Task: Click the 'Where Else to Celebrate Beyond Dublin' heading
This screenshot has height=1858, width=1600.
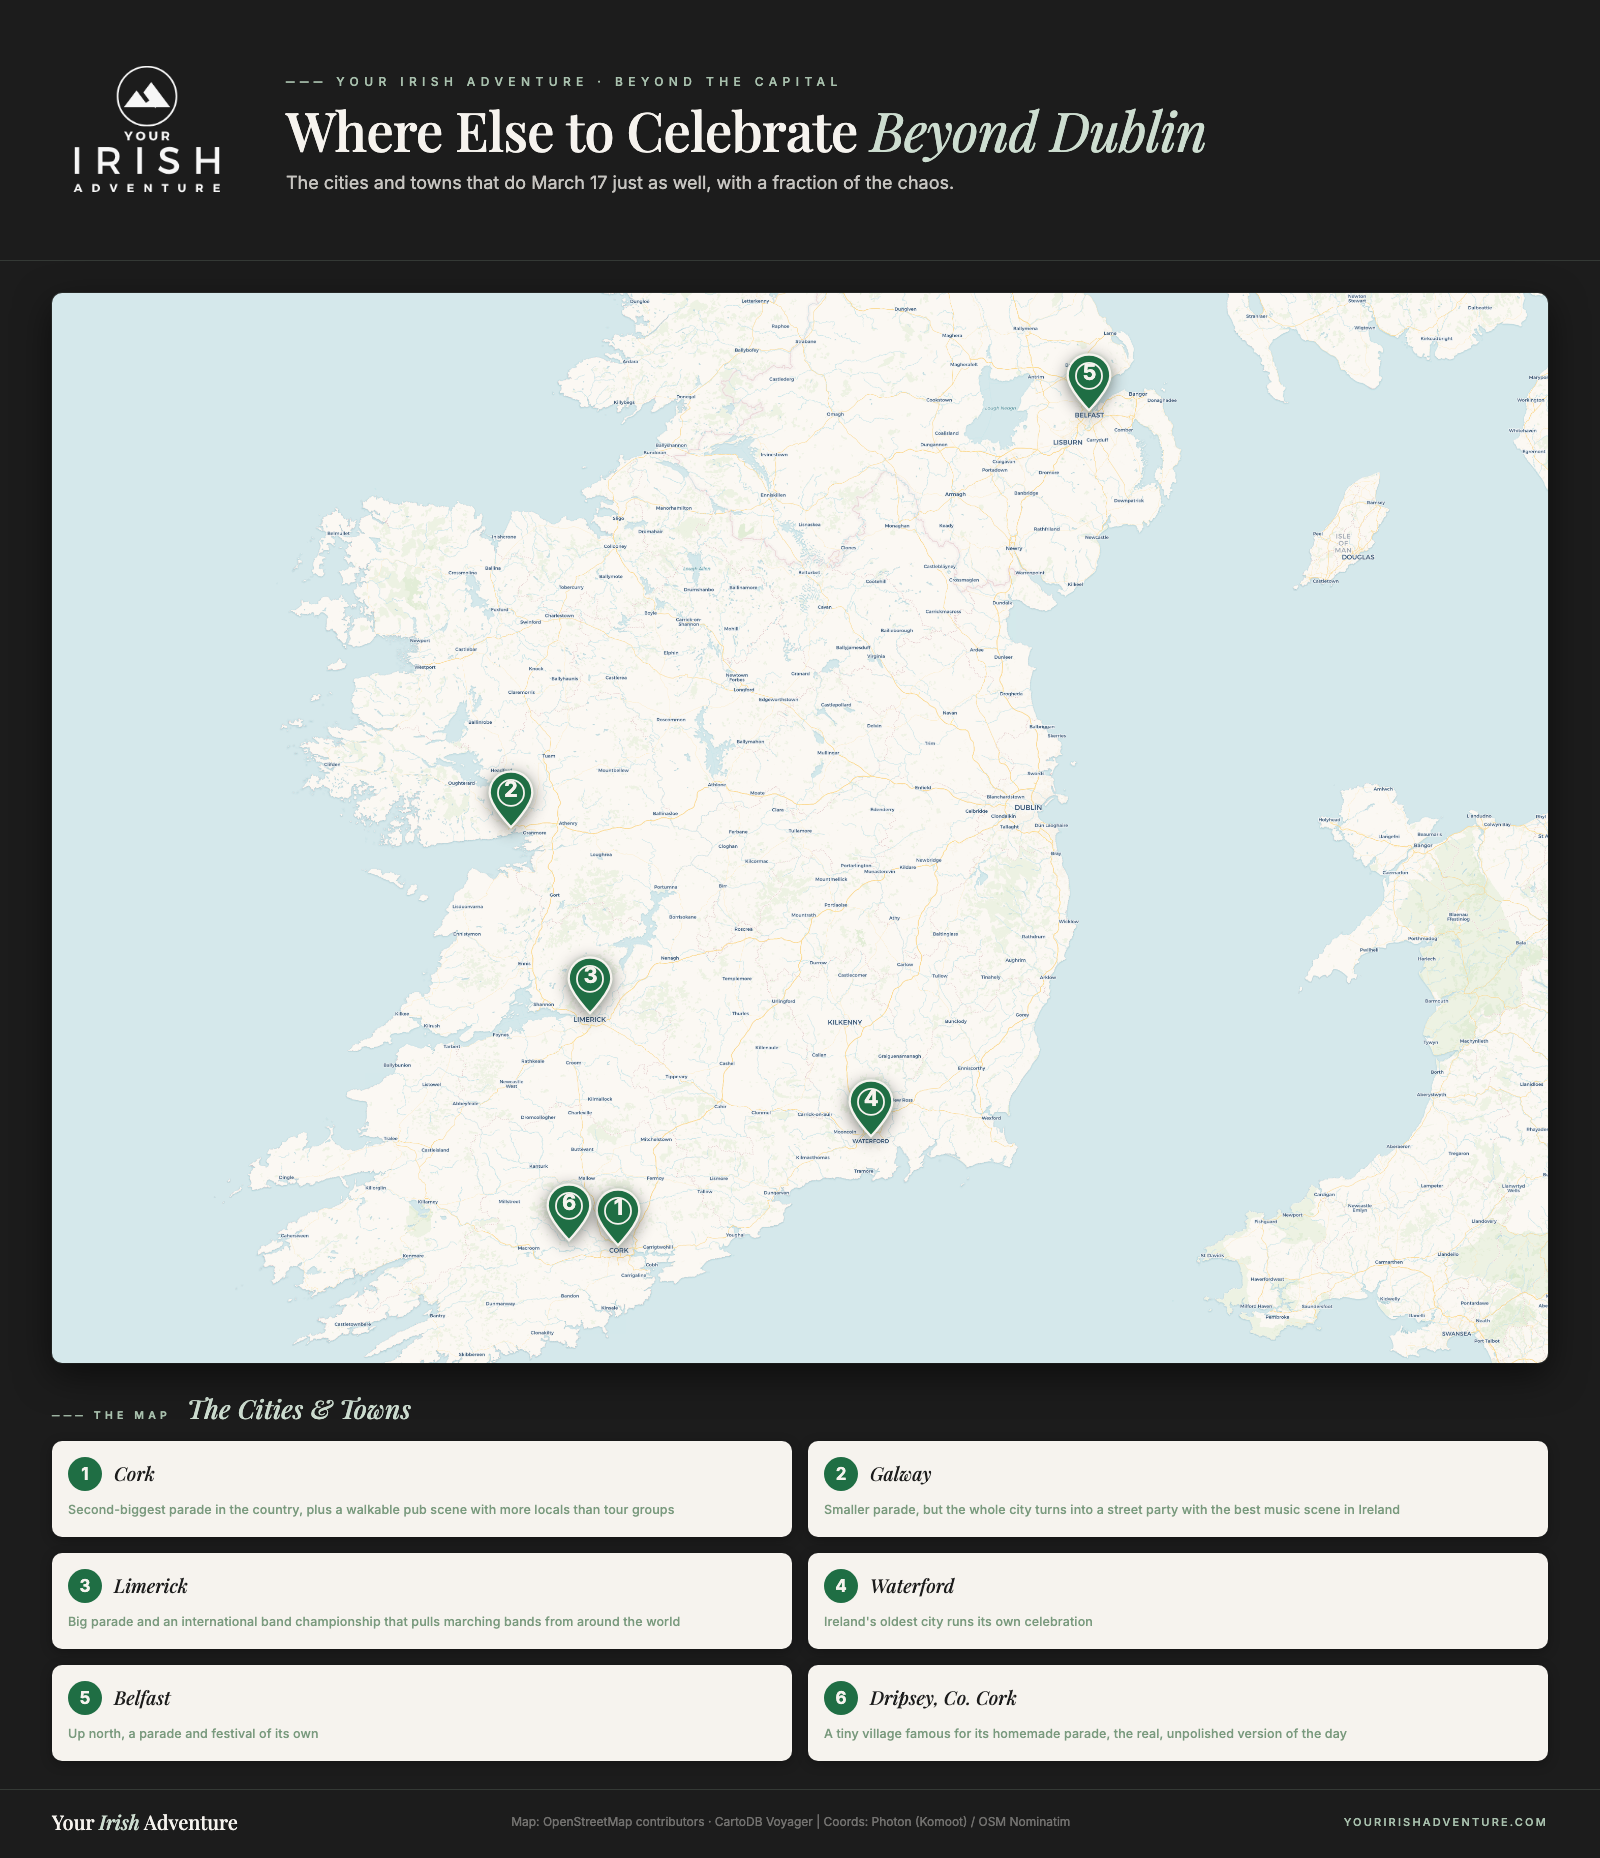Action: click(x=746, y=133)
